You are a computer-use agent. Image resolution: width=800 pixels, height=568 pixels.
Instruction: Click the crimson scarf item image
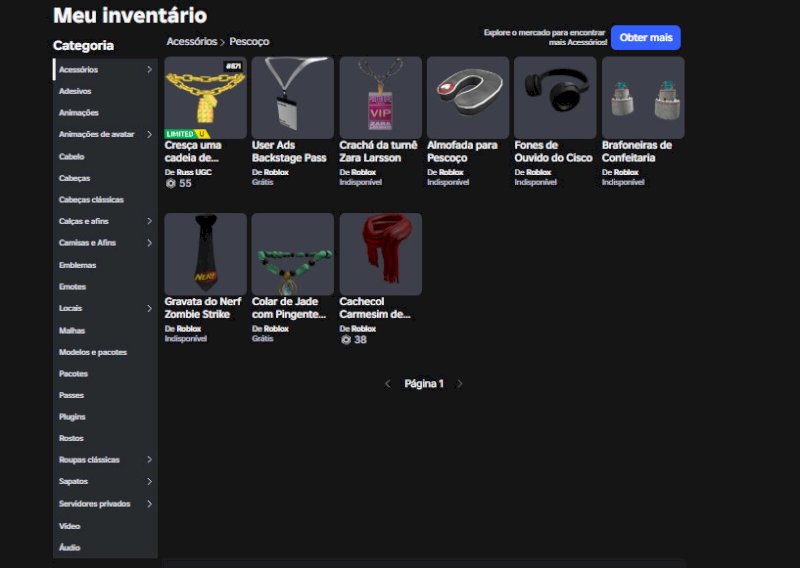point(380,254)
